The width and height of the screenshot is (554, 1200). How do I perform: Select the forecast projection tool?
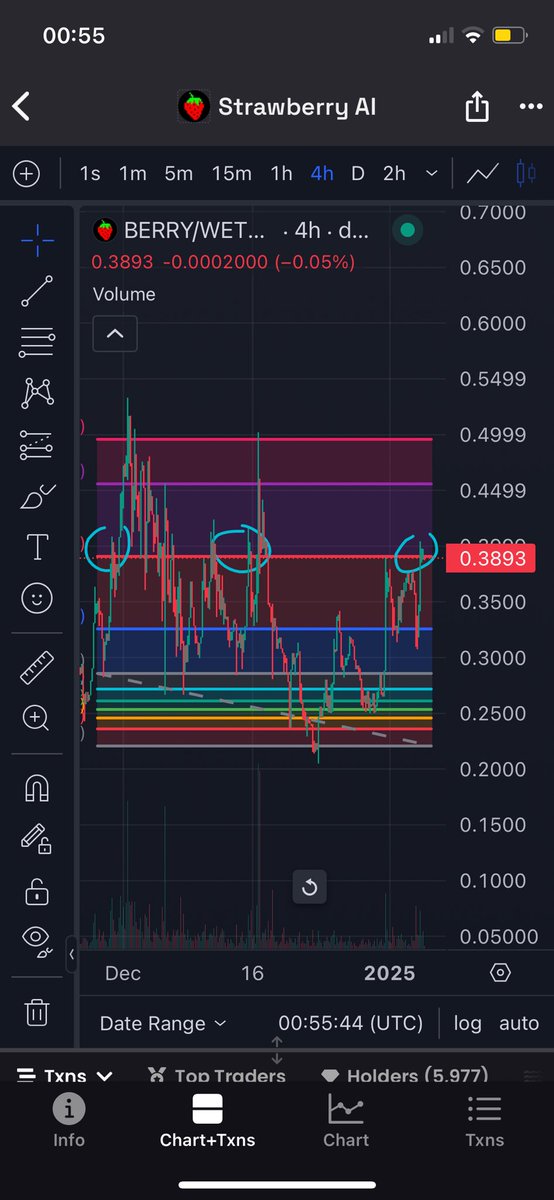(x=37, y=445)
